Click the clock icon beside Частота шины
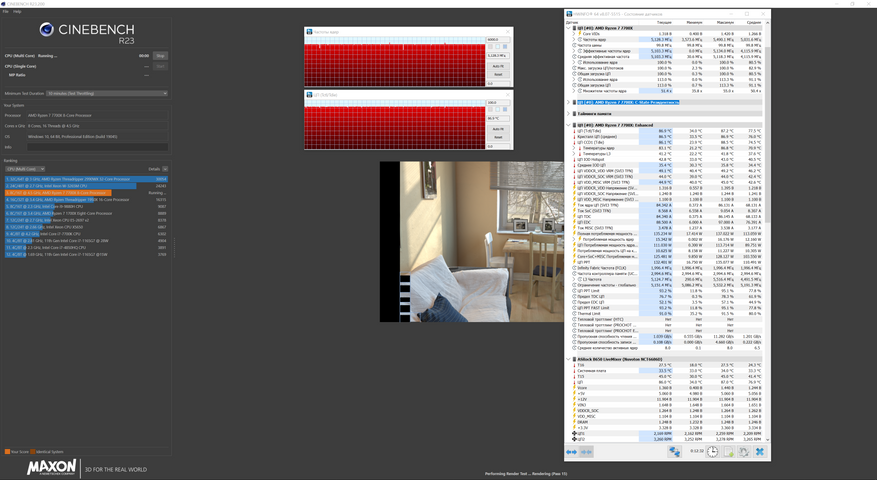Screen dimensions: 877x480 (x=574, y=45)
